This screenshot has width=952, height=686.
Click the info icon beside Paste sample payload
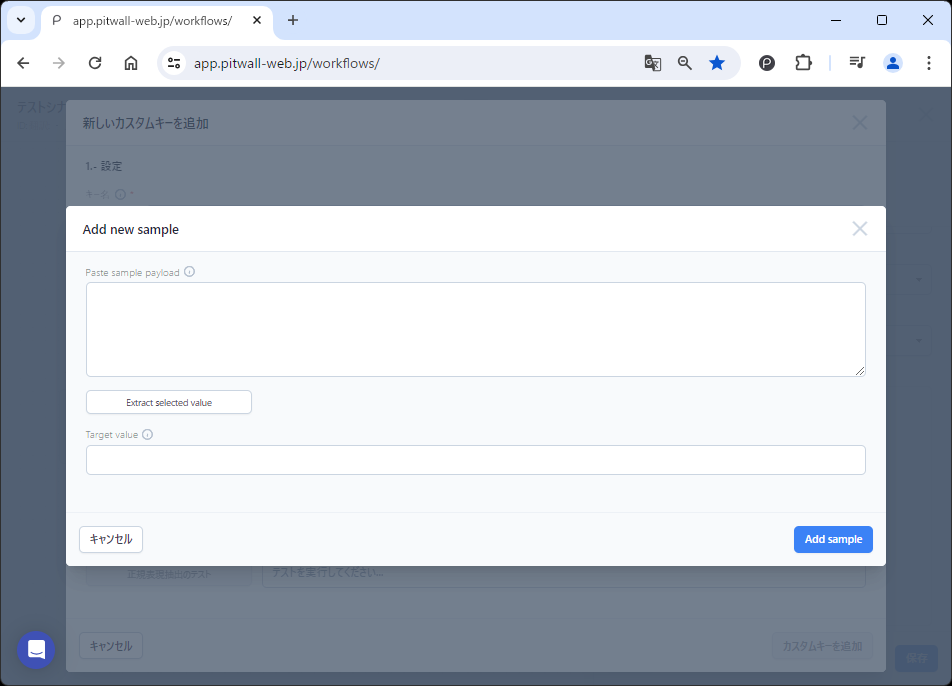tap(189, 272)
